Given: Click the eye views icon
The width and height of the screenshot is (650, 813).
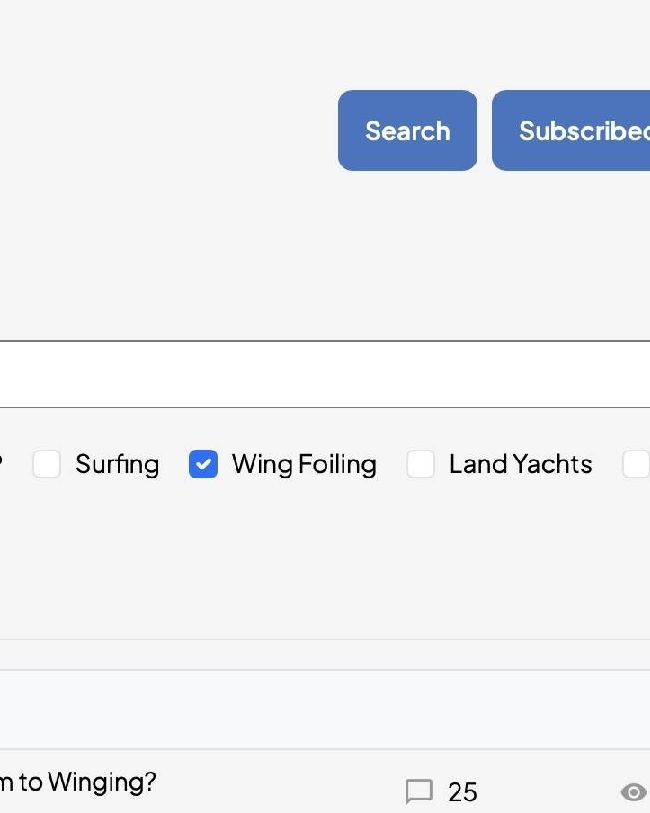Looking at the screenshot, I should click(633, 792).
